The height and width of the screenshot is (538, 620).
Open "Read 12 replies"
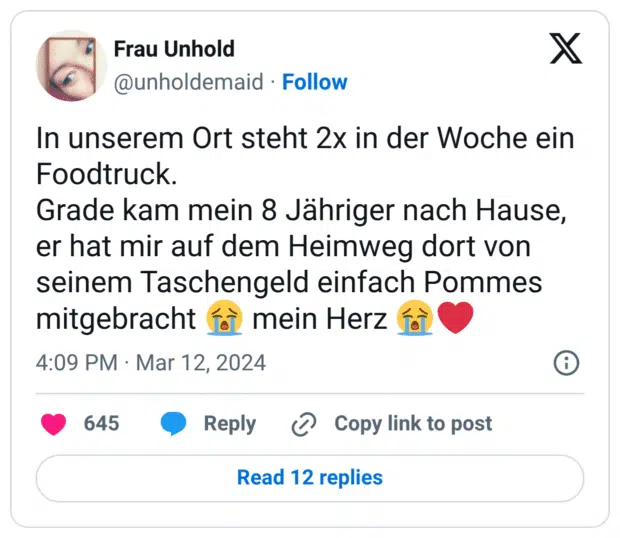click(309, 477)
